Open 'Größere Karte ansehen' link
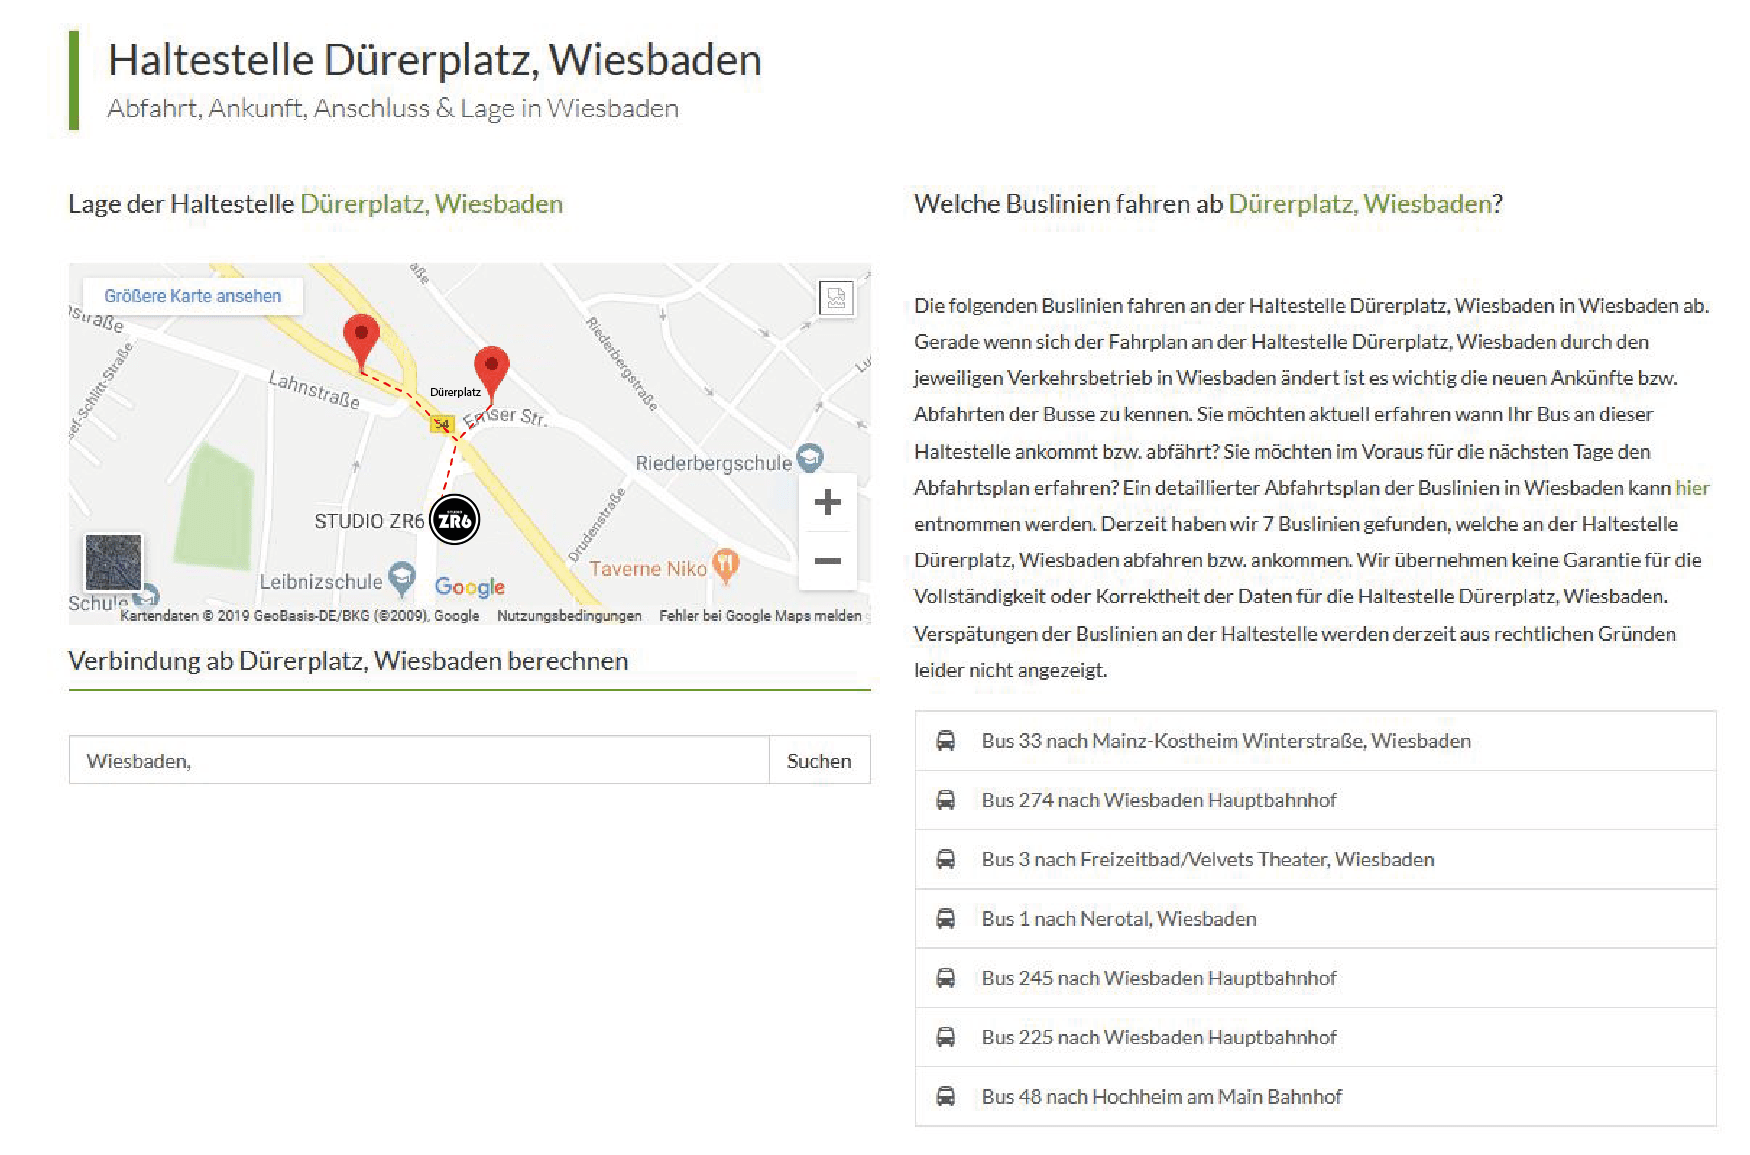The width and height of the screenshot is (1750, 1155). [x=193, y=296]
